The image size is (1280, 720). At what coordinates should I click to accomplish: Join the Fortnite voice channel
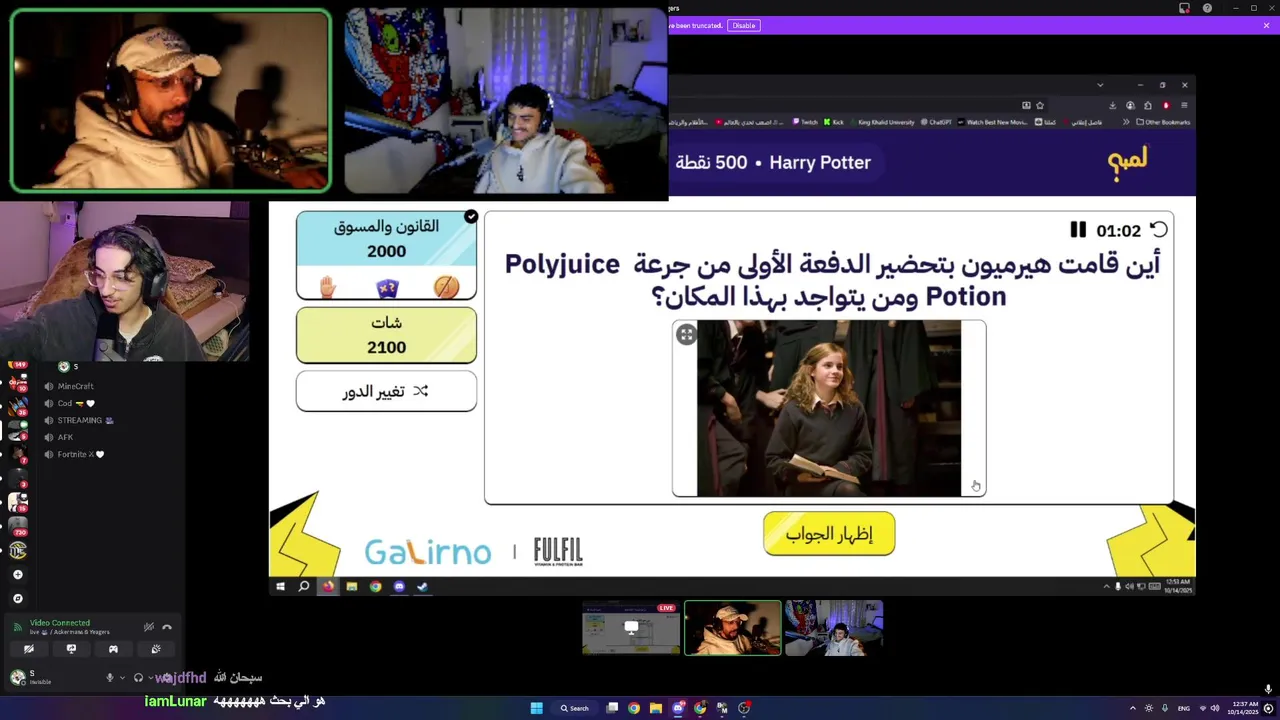[x=81, y=454]
